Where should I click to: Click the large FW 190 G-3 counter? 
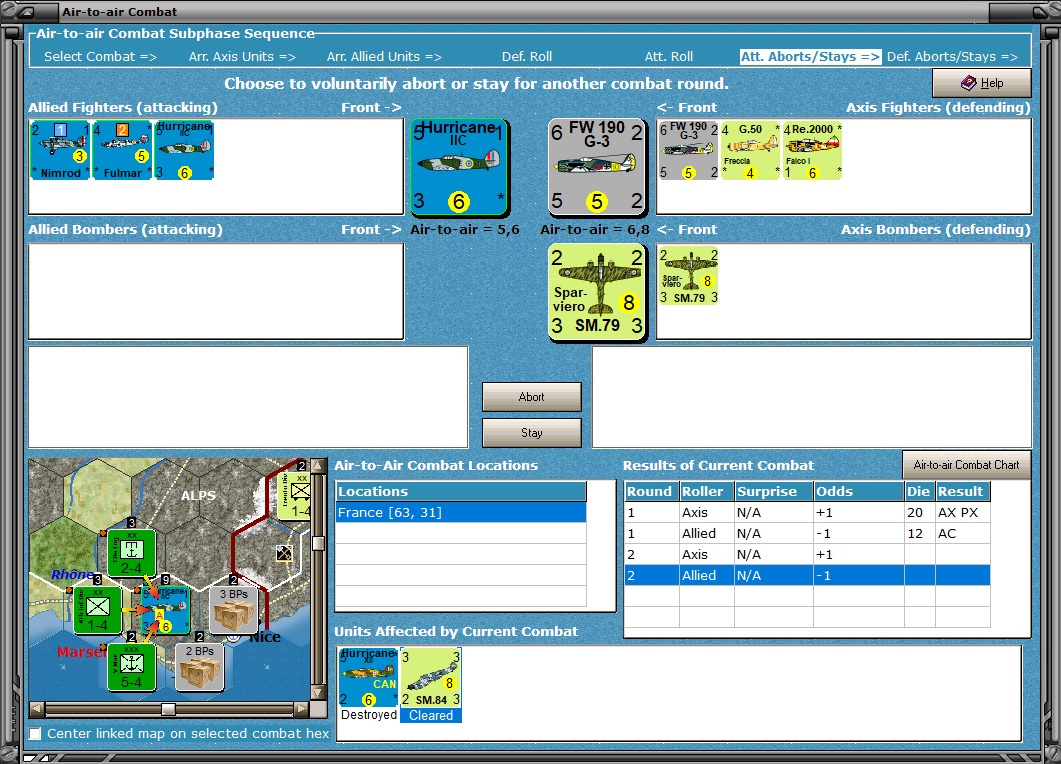(597, 167)
